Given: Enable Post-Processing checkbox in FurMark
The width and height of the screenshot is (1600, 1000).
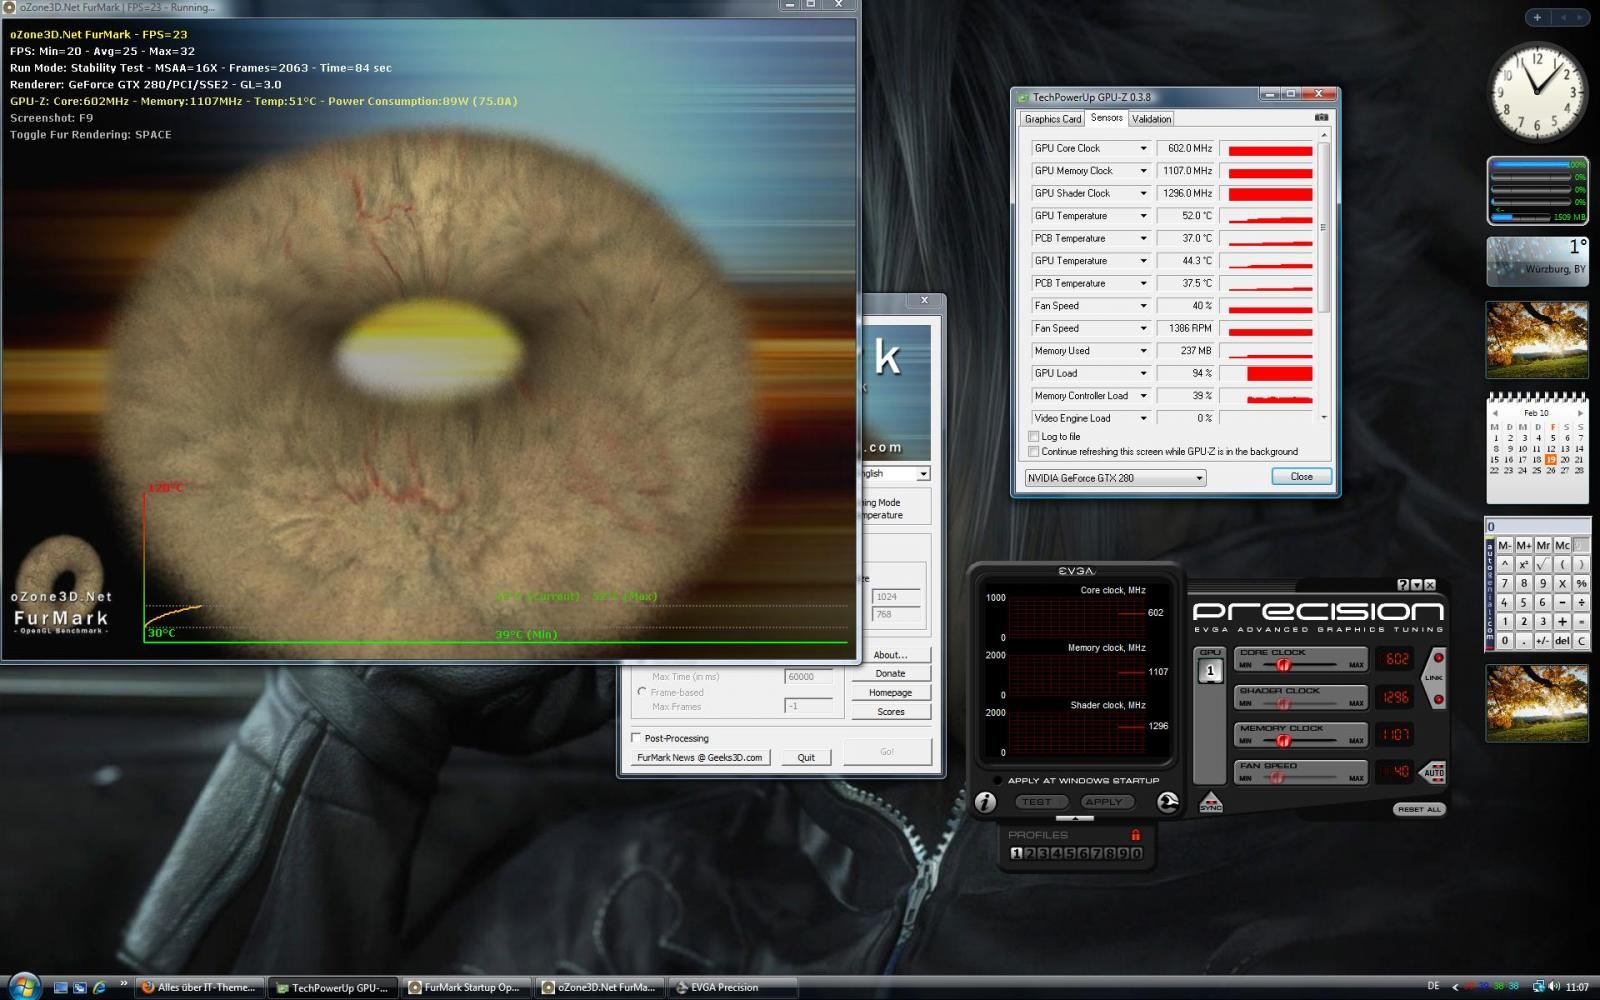Looking at the screenshot, I should tap(636, 738).
